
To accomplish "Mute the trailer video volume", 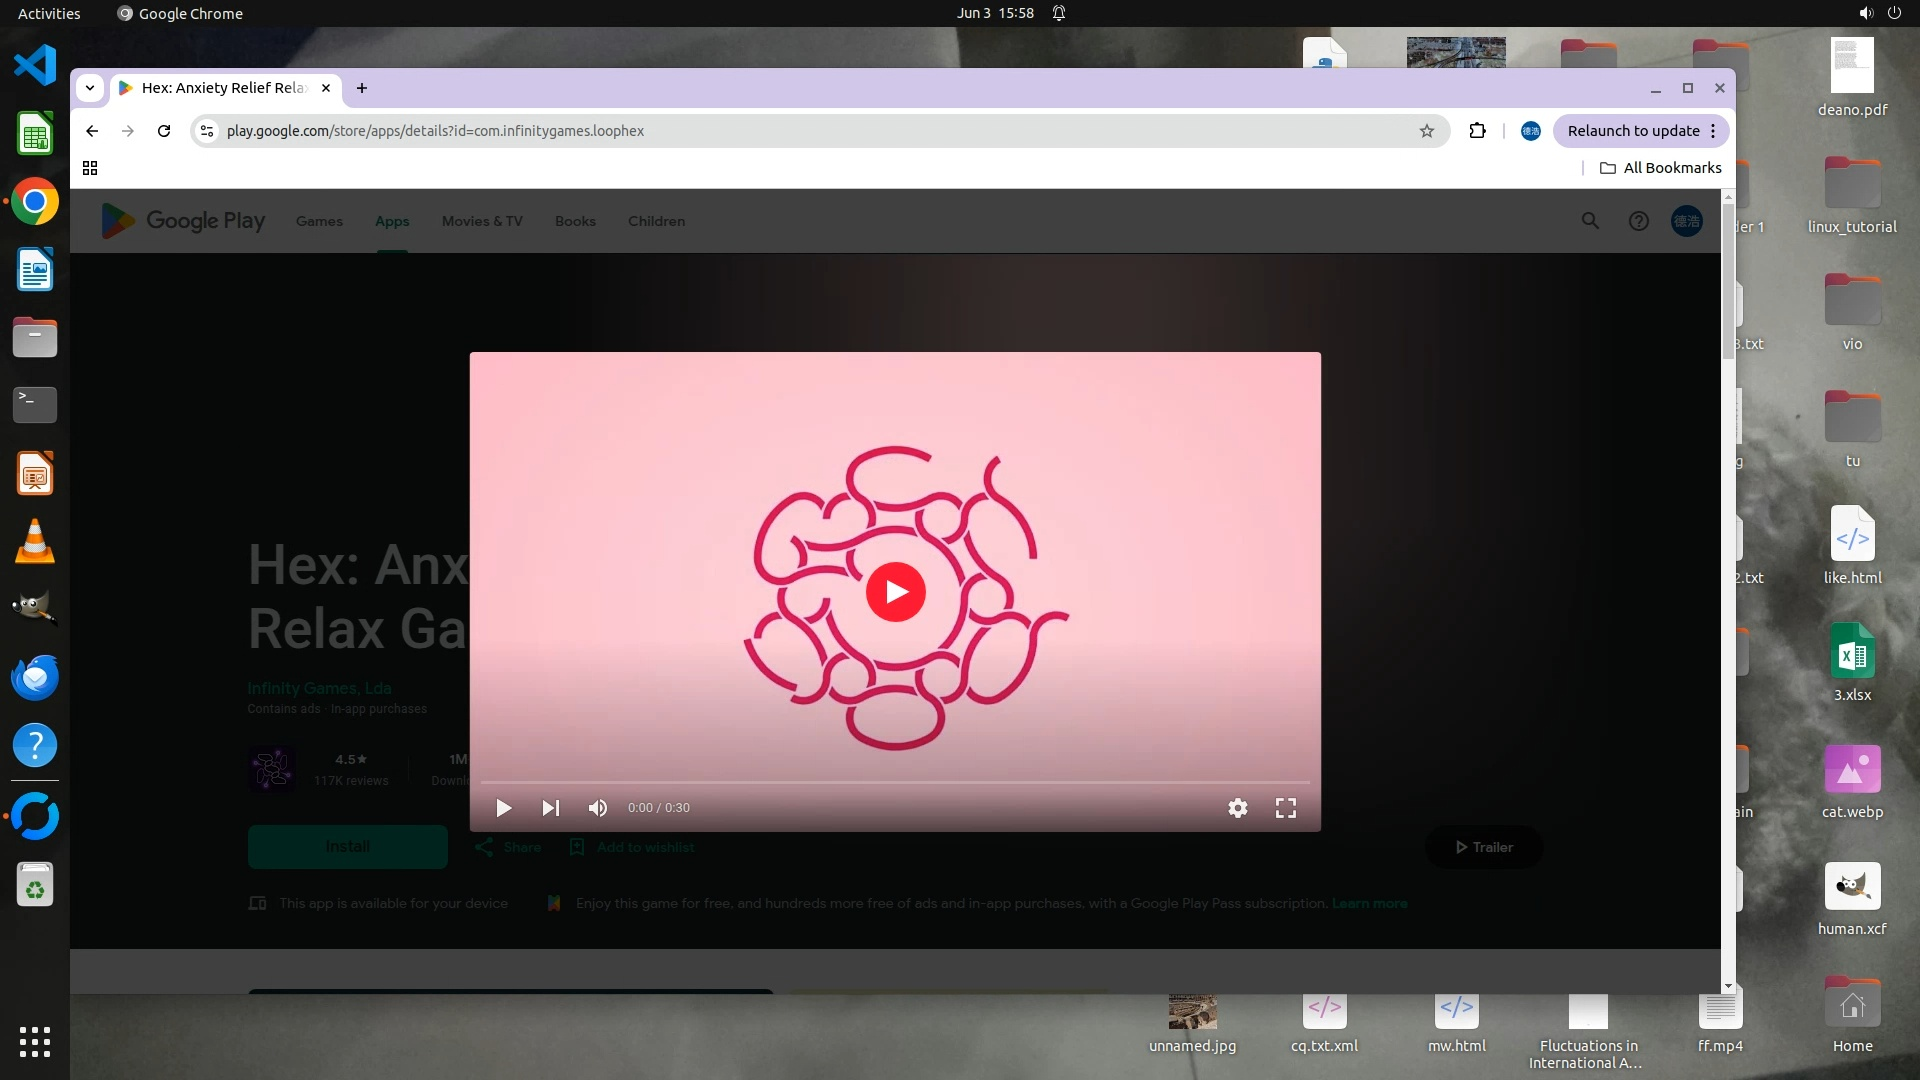I will 598,808.
